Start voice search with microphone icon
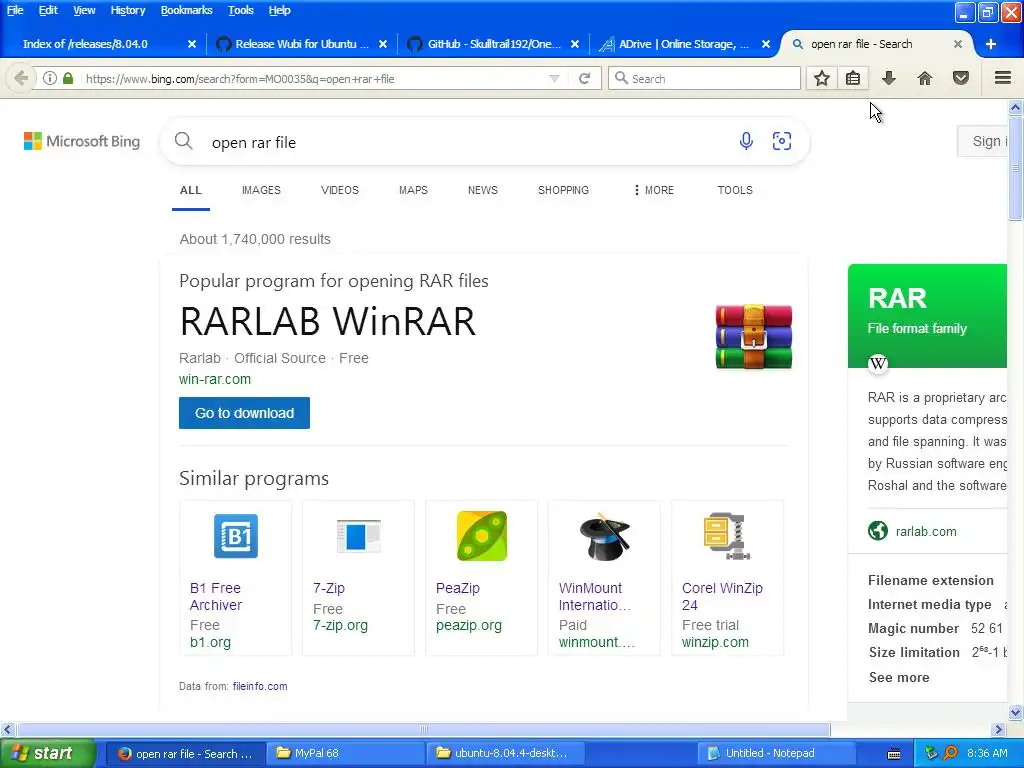The width and height of the screenshot is (1024, 768). pyautogui.click(x=746, y=141)
